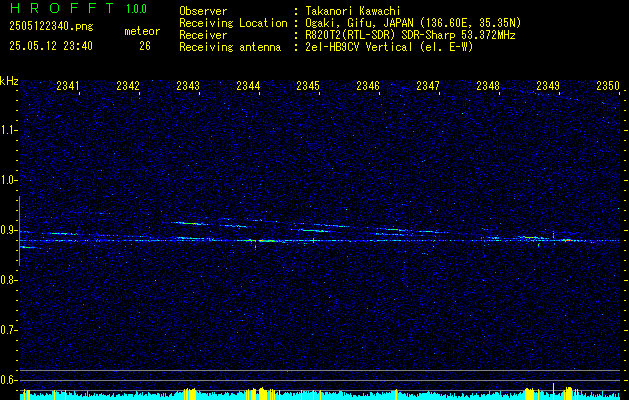629x400 pixels.
Task: Click the meteor count value 26
Action: pos(145,46)
